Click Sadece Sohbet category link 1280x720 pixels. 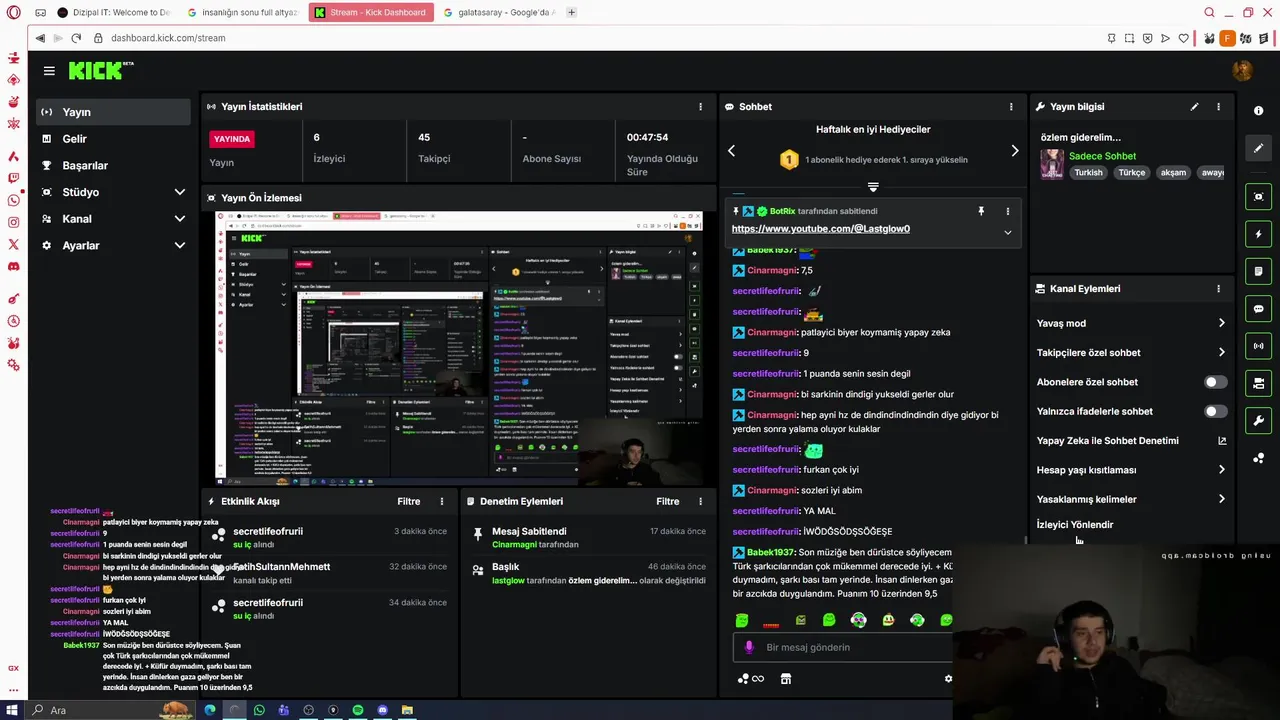coord(1102,156)
